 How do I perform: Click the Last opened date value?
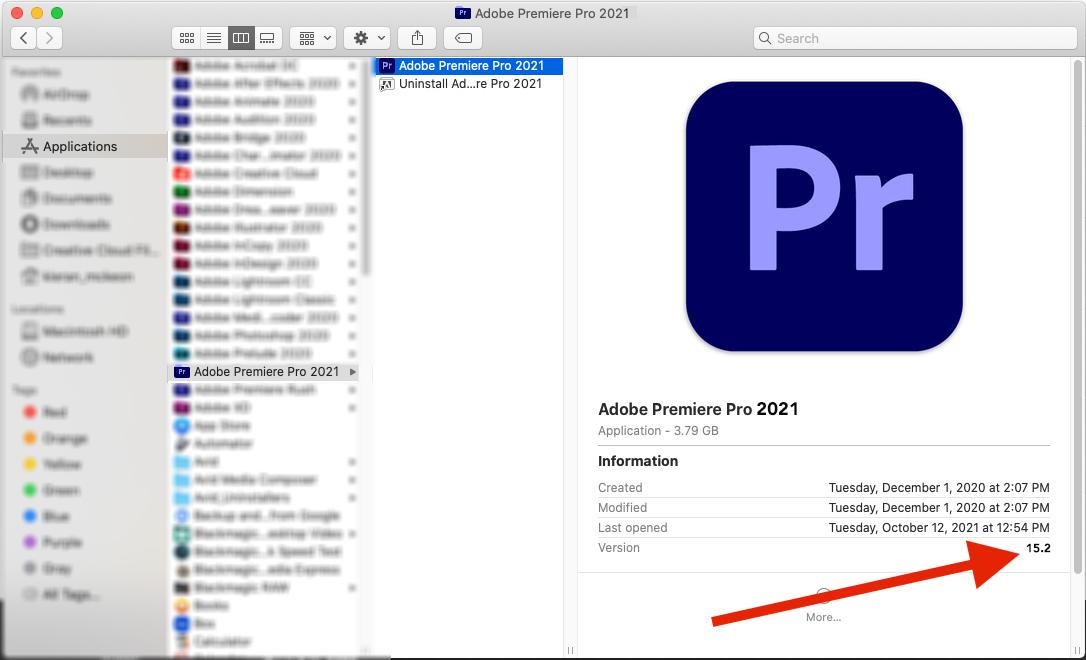click(939, 528)
